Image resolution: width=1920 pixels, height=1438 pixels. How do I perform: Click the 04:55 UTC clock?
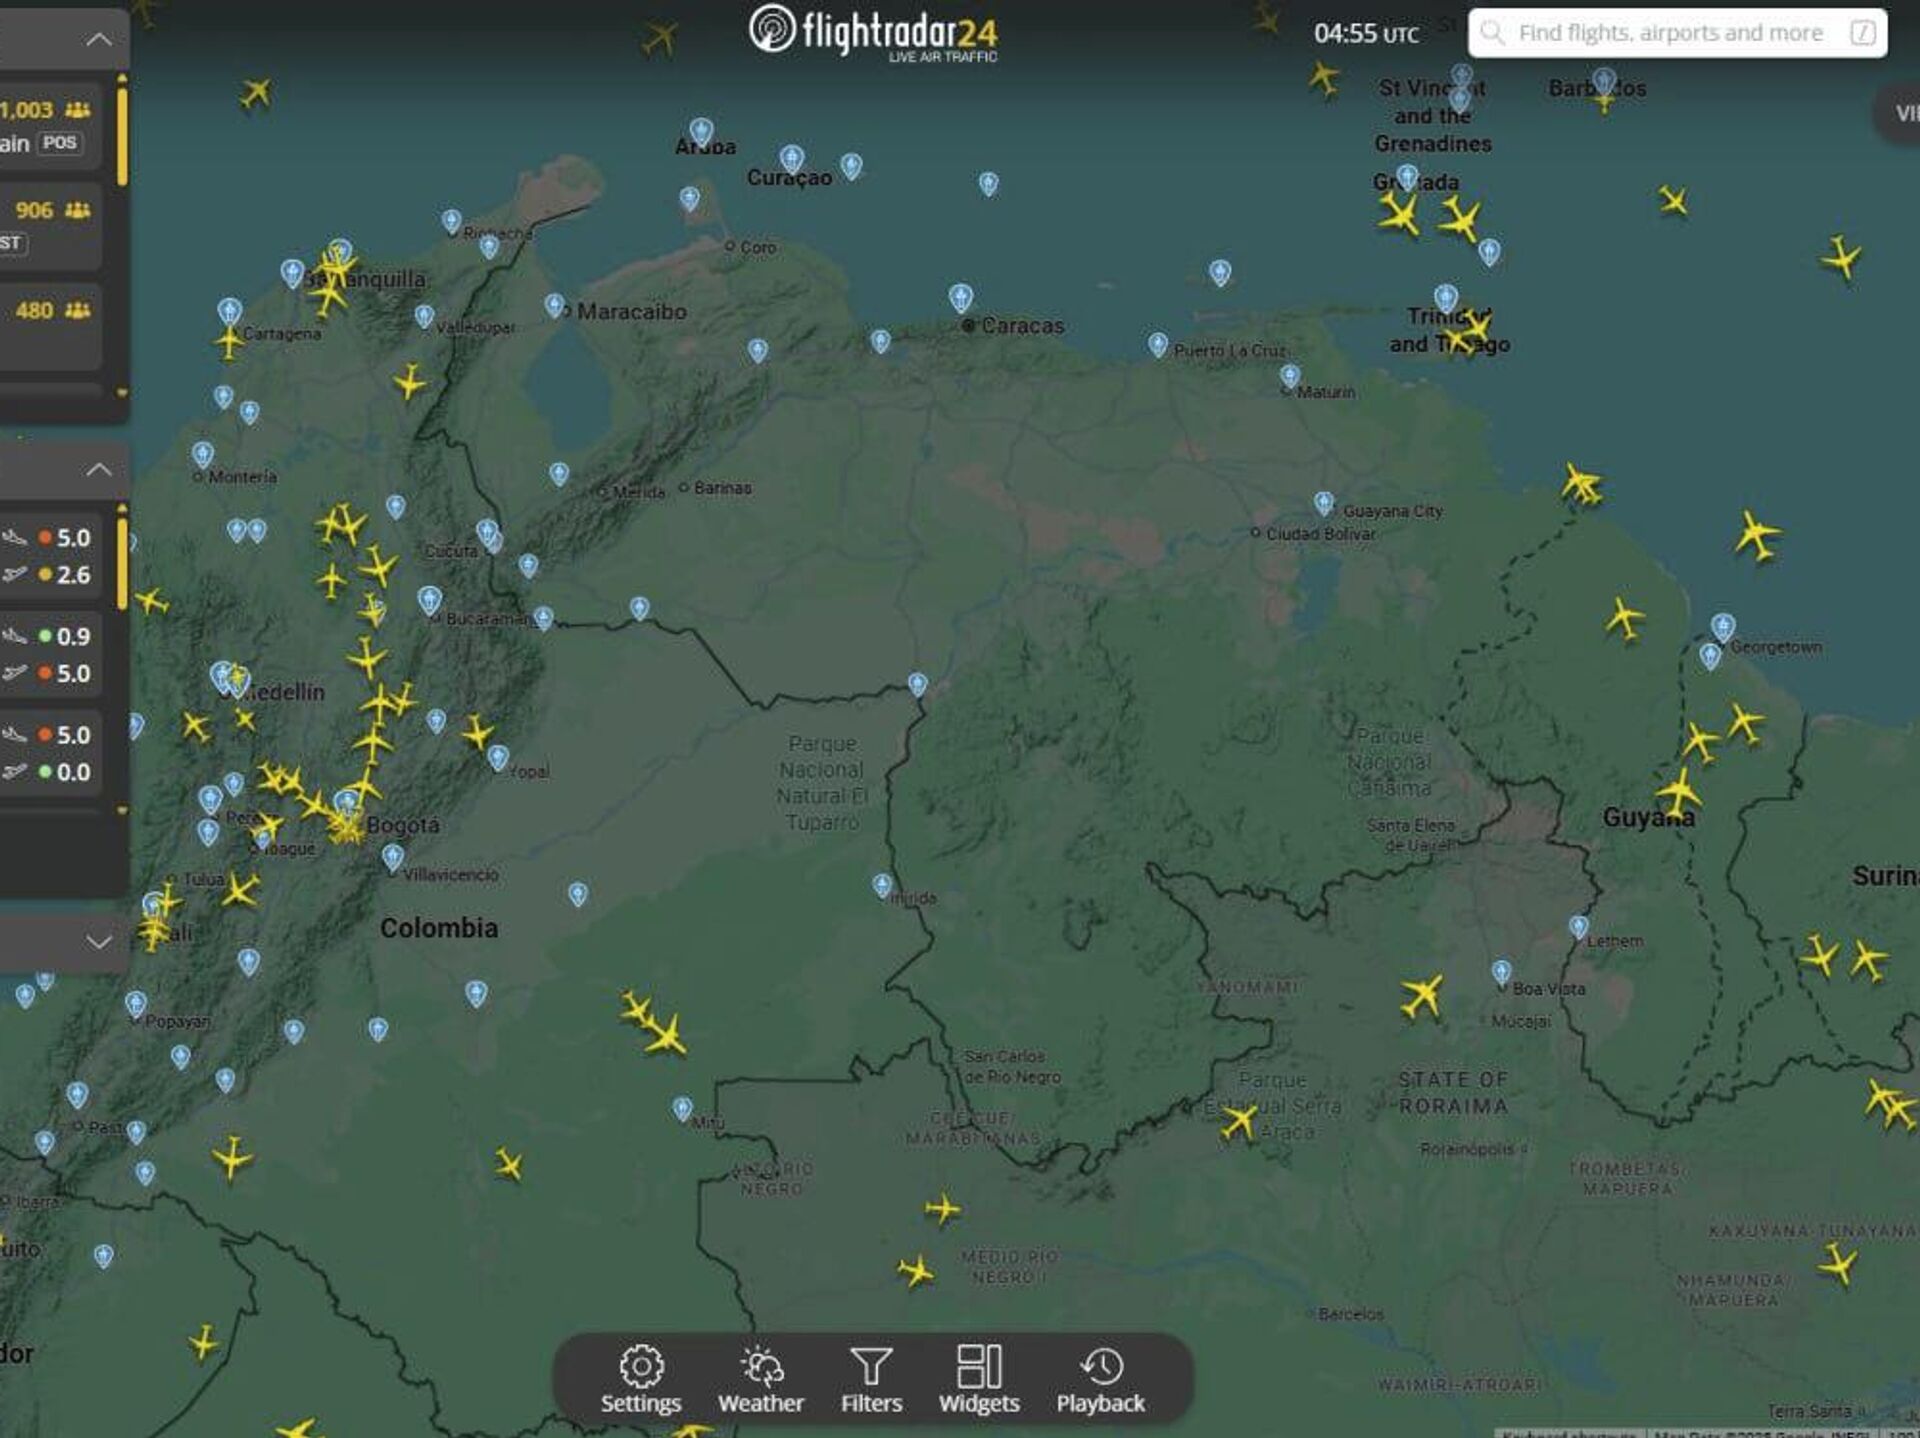(1365, 33)
